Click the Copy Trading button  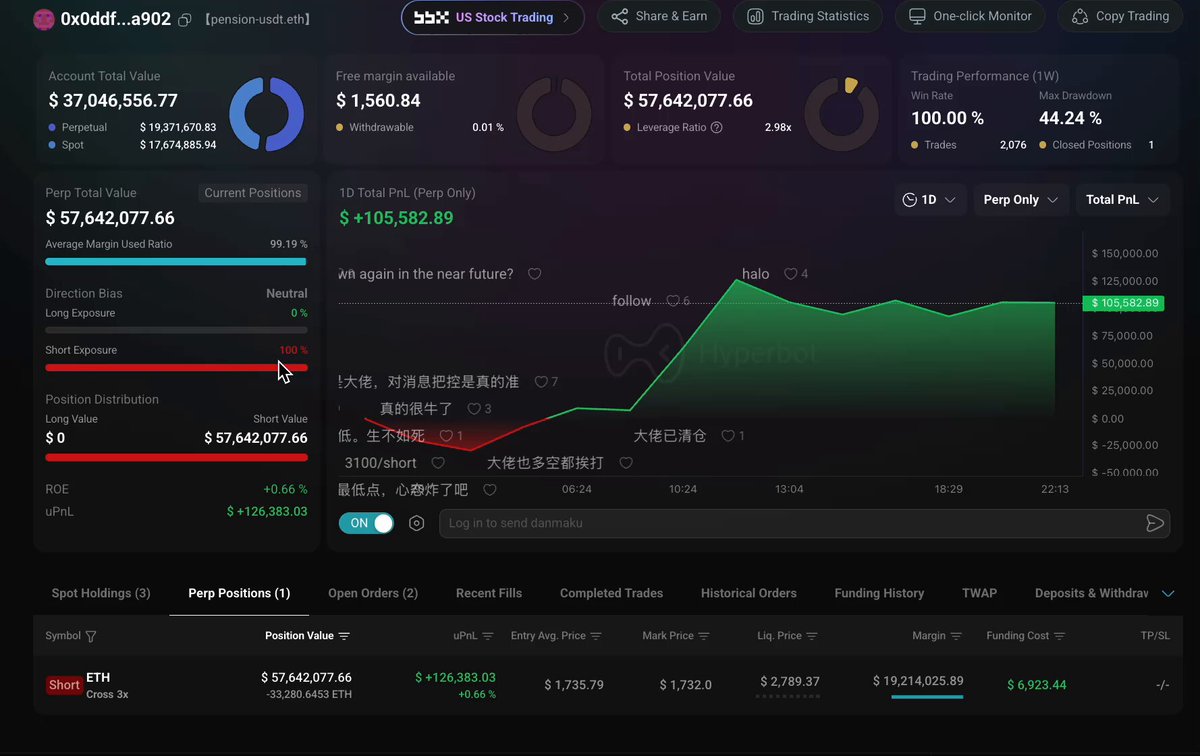coord(1120,16)
